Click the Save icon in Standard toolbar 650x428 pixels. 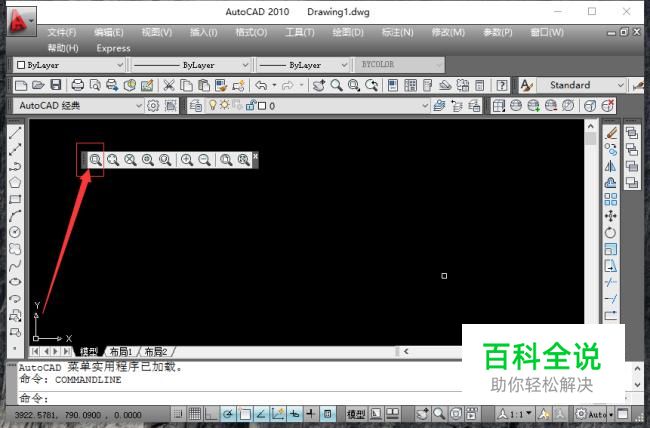(x=56, y=85)
